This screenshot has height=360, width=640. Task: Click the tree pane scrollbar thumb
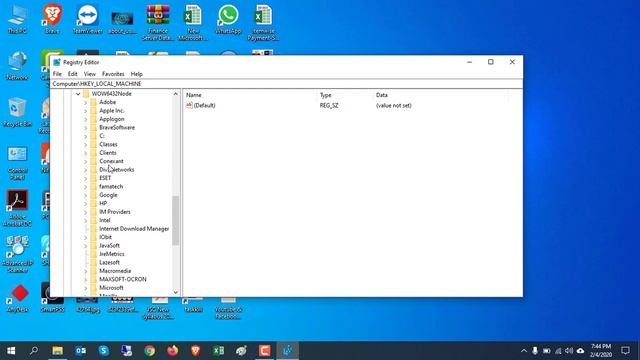[176, 220]
